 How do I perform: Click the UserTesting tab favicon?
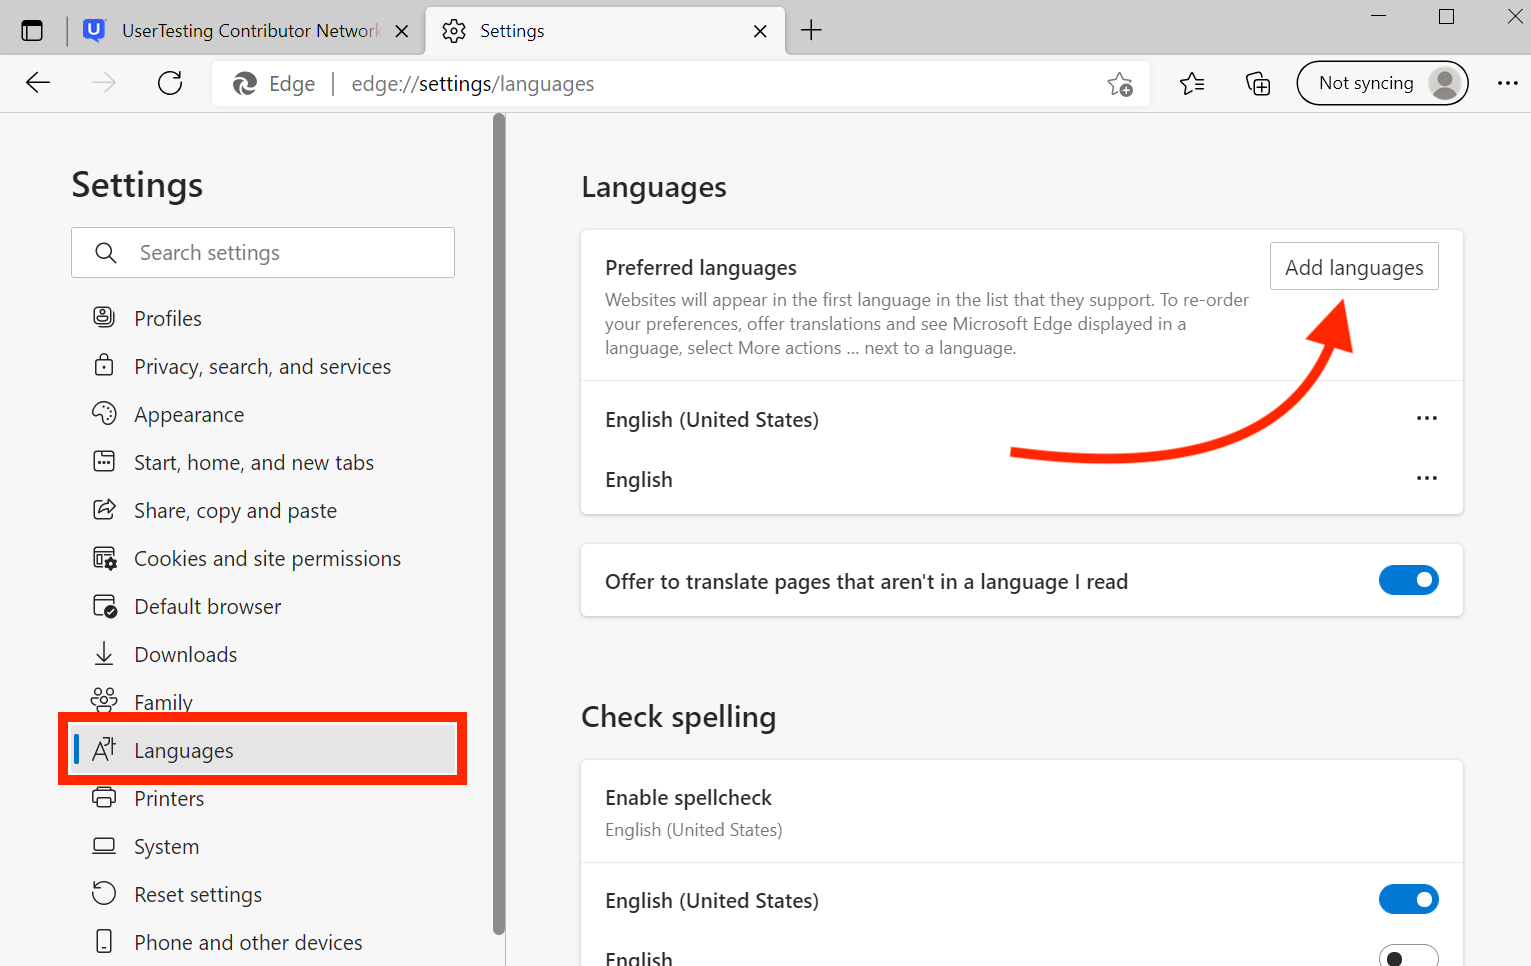94,30
